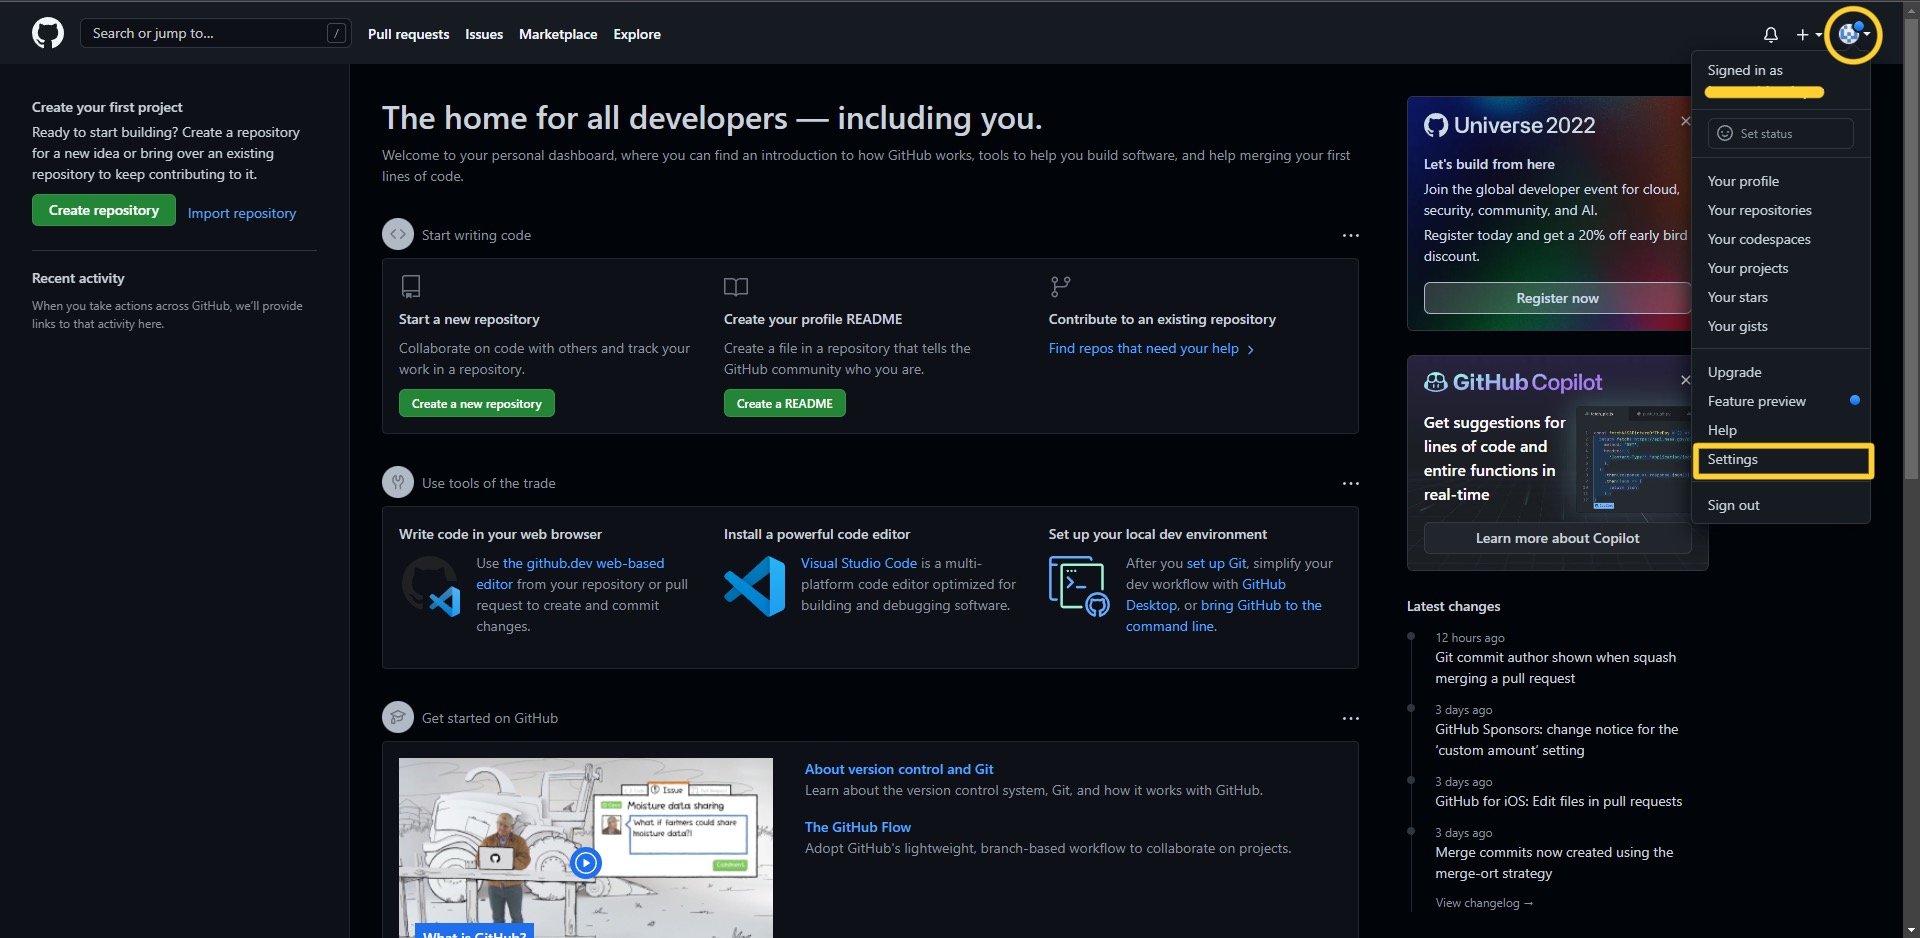The height and width of the screenshot is (938, 1920).
Task: Click the GitHub Octocat logo
Action: coord(48,33)
